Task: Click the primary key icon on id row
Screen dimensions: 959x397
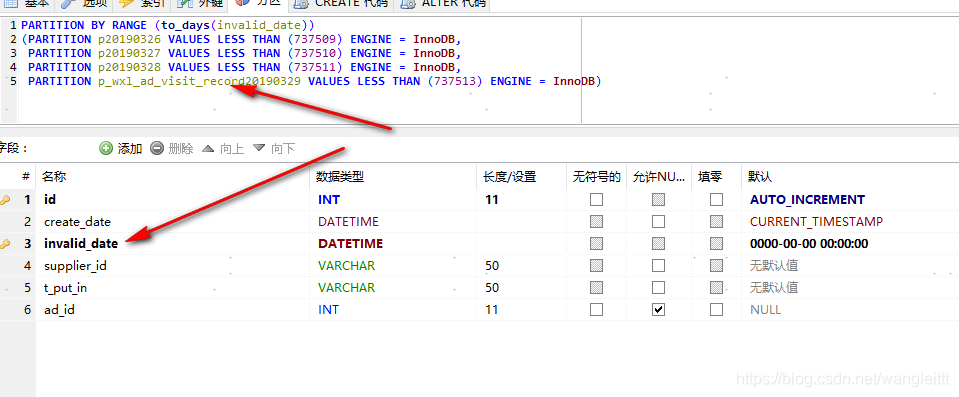Action: [6, 199]
